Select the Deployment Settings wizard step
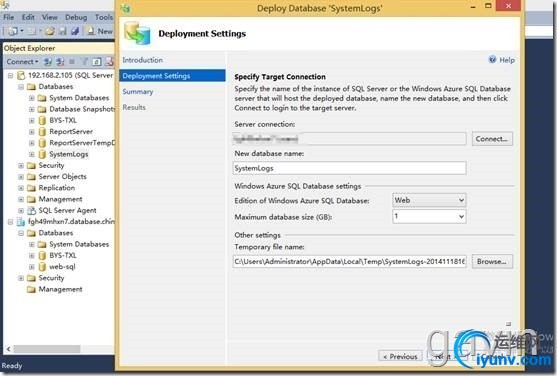This screenshot has width=557, height=376. coord(172,76)
